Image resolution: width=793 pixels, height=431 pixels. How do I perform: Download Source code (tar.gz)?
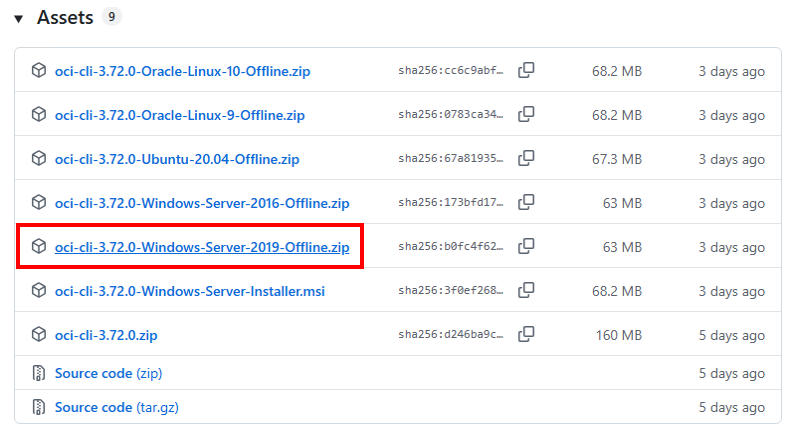116,407
